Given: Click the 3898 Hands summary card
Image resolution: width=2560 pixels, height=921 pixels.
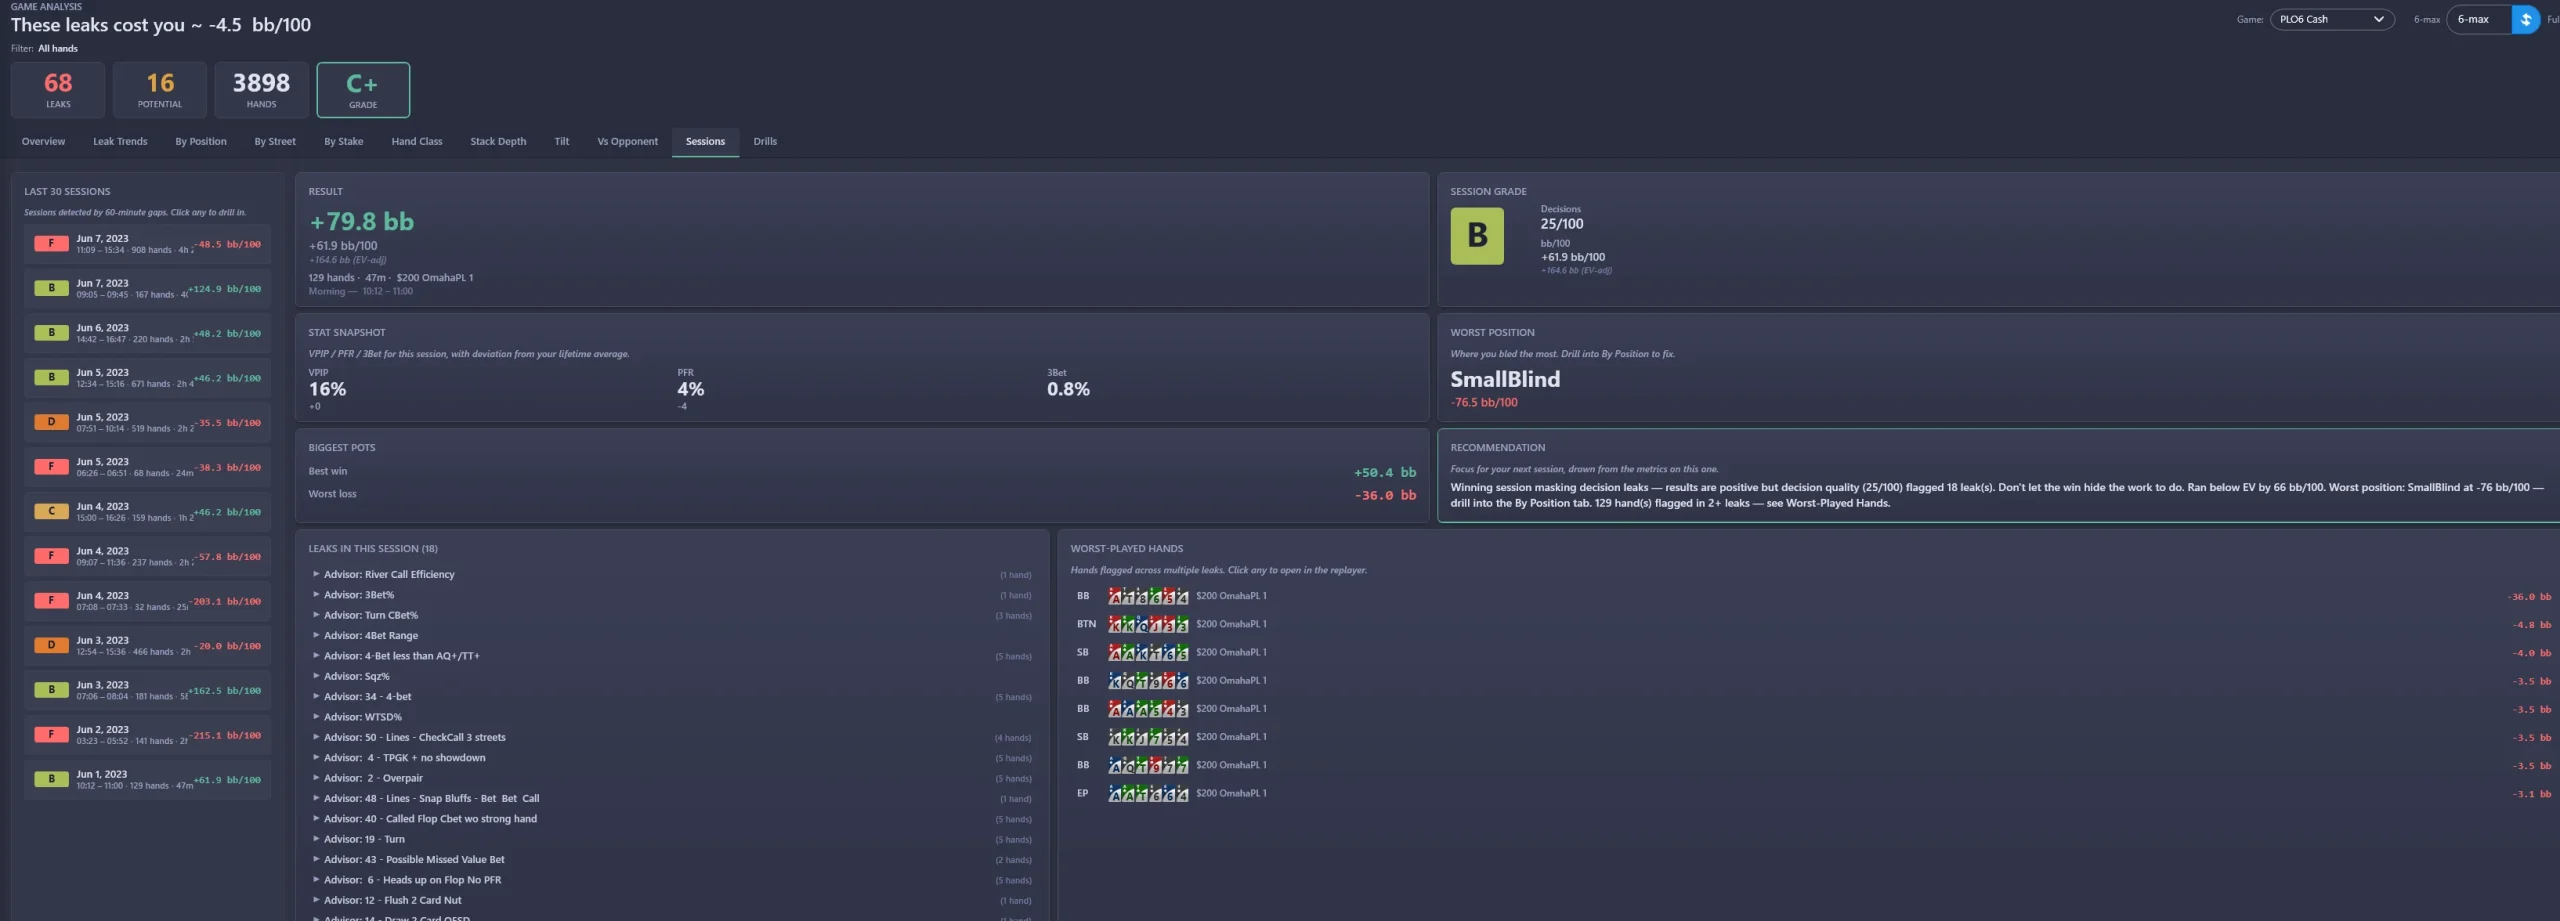Looking at the screenshot, I should [261, 90].
